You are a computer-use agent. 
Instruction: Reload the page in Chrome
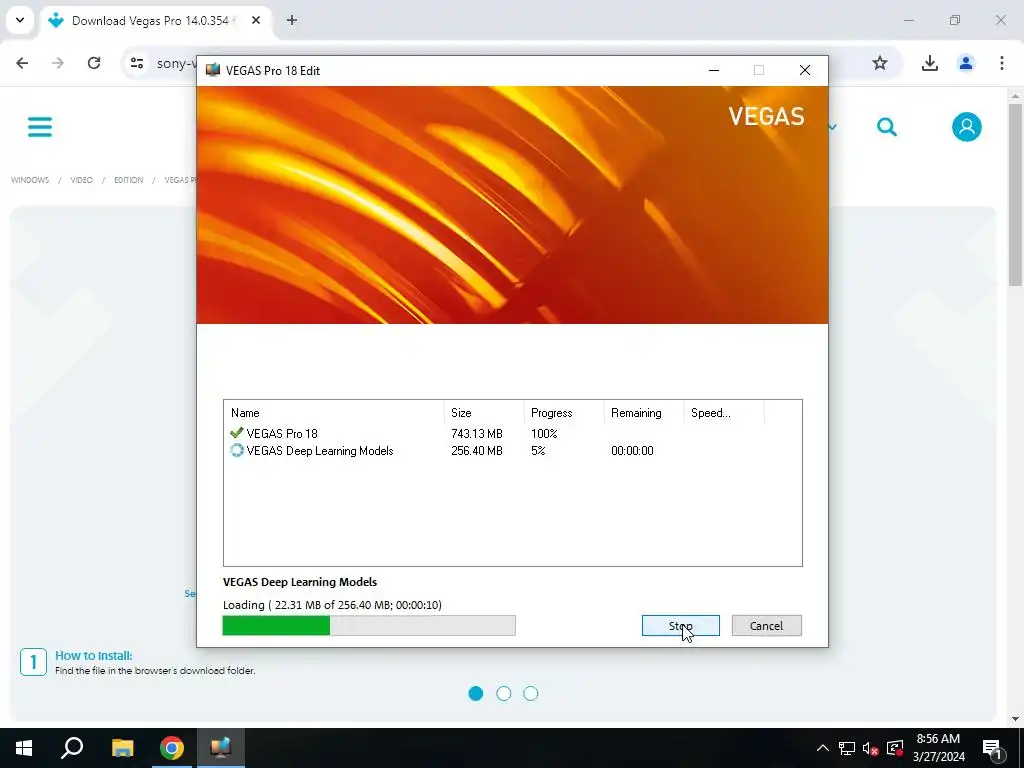point(94,63)
